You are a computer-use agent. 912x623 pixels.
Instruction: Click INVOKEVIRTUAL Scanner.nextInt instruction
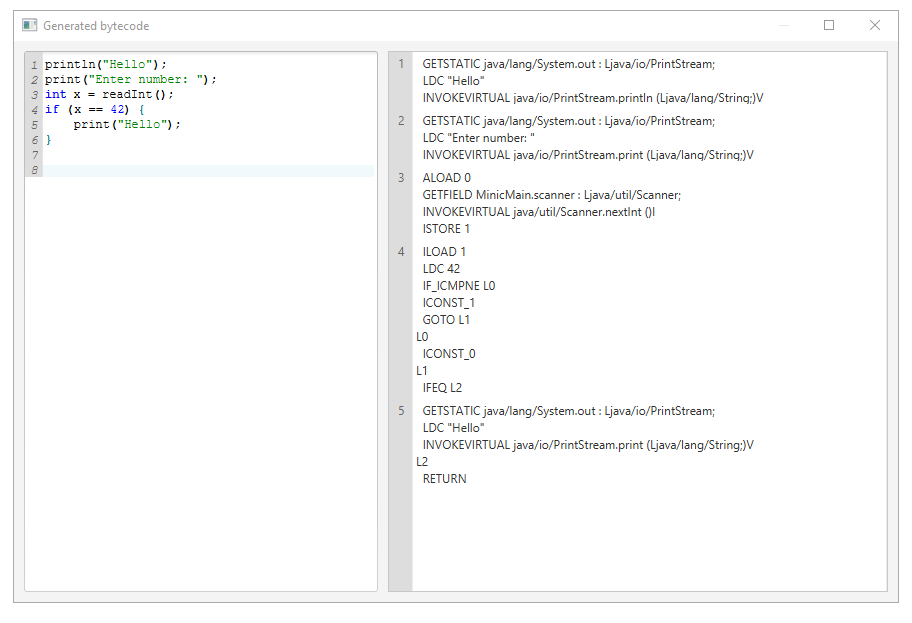coord(539,212)
